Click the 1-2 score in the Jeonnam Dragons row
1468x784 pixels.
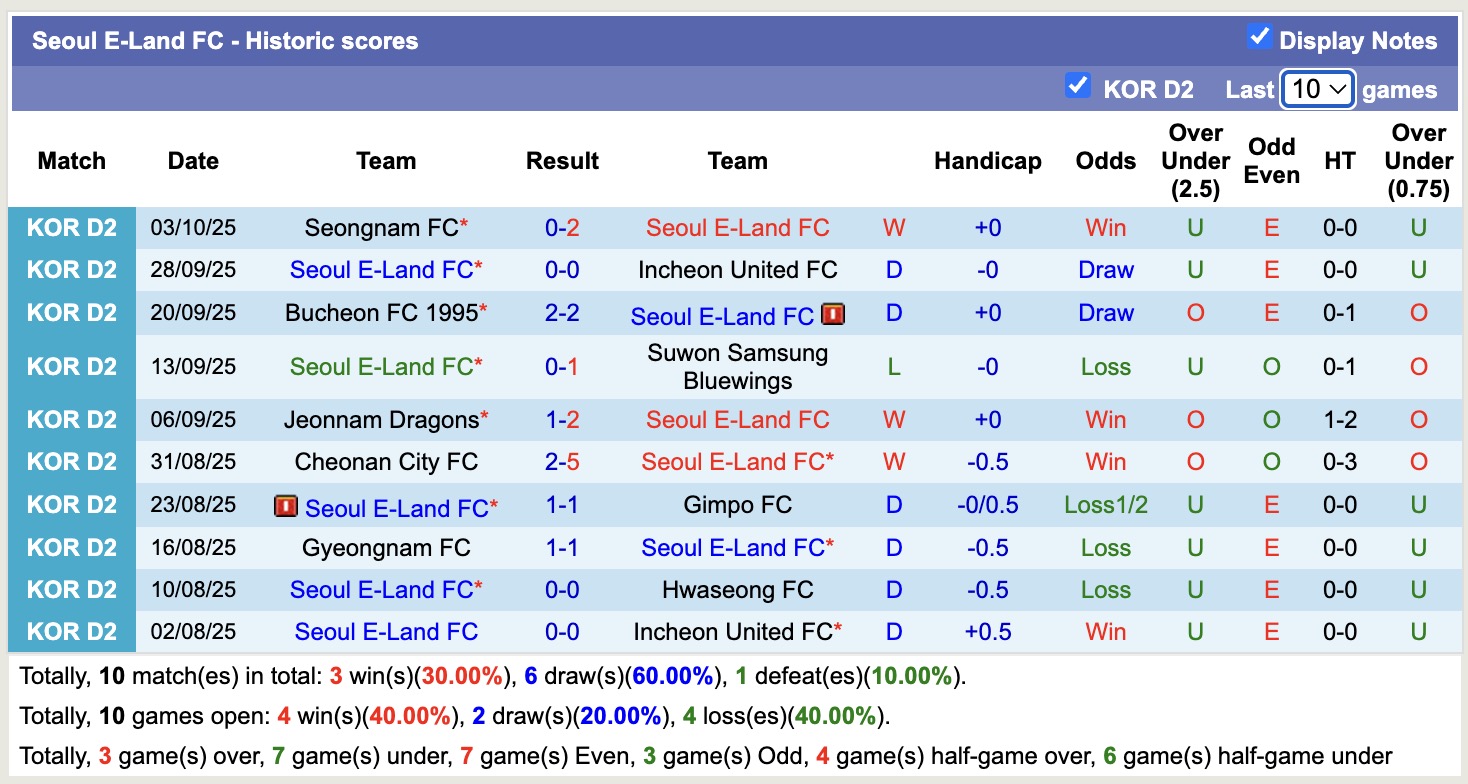tap(562, 420)
